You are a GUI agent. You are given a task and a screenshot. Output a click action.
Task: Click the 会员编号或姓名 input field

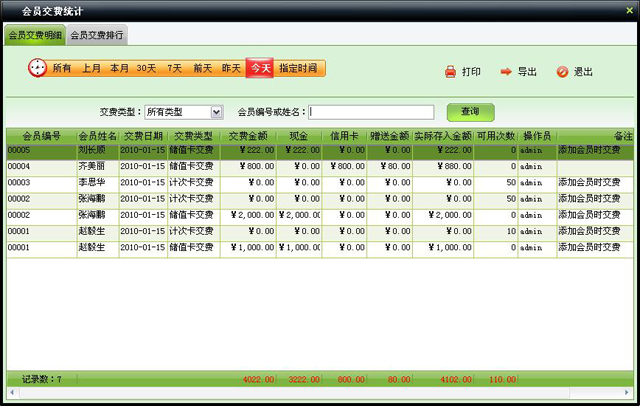coord(372,112)
